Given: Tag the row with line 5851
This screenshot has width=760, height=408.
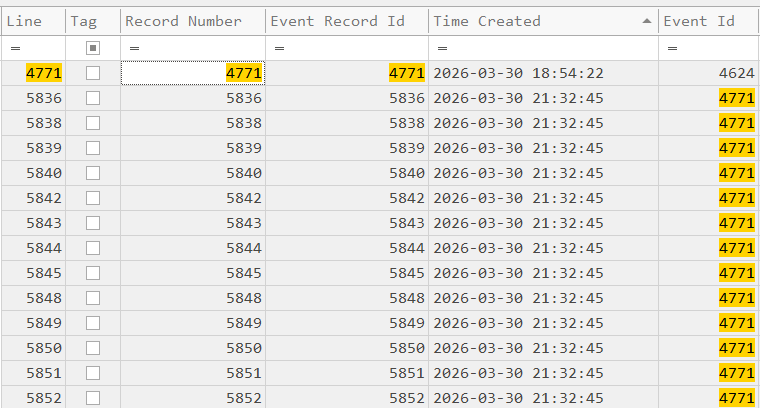Looking at the screenshot, I should click(93, 373).
